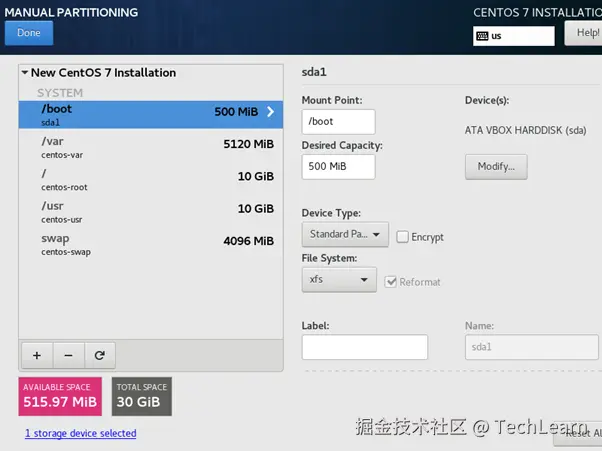Toggle the Reformat checkbox
The image size is (602, 451).
click(x=390, y=282)
